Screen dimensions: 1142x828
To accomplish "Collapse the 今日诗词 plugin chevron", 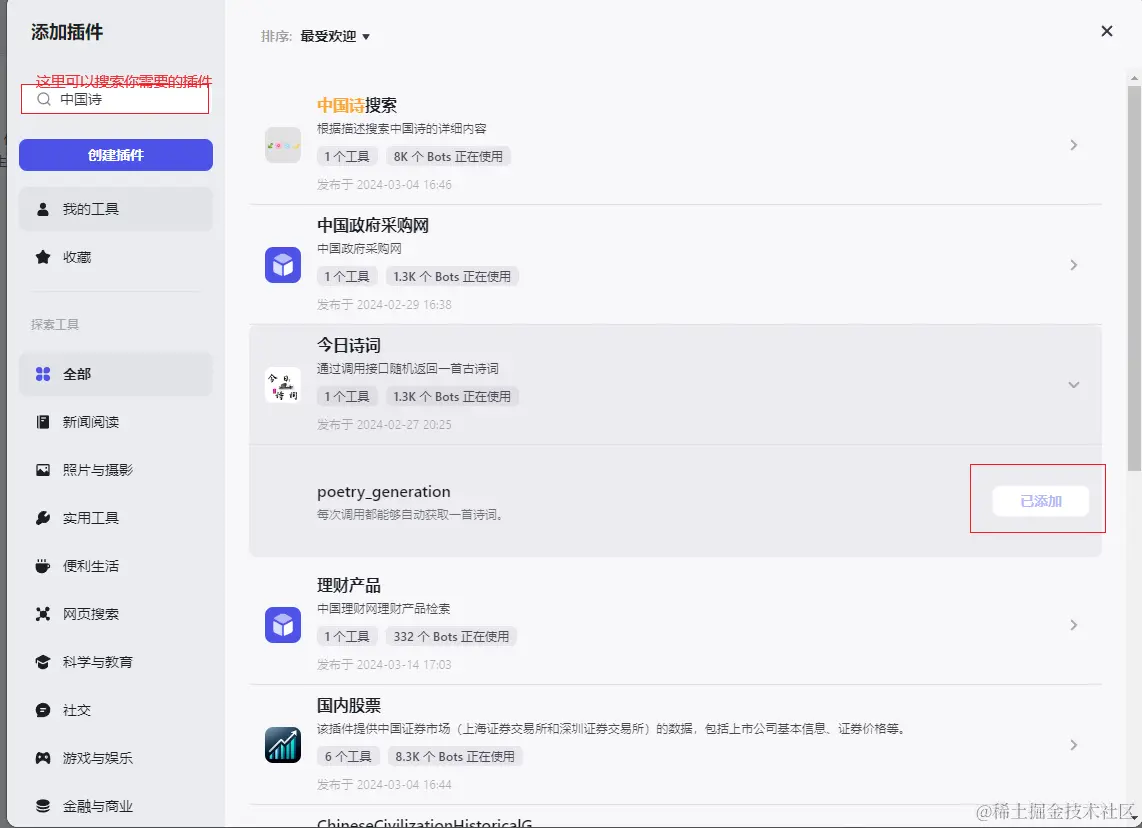I will (x=1074, y=385).
